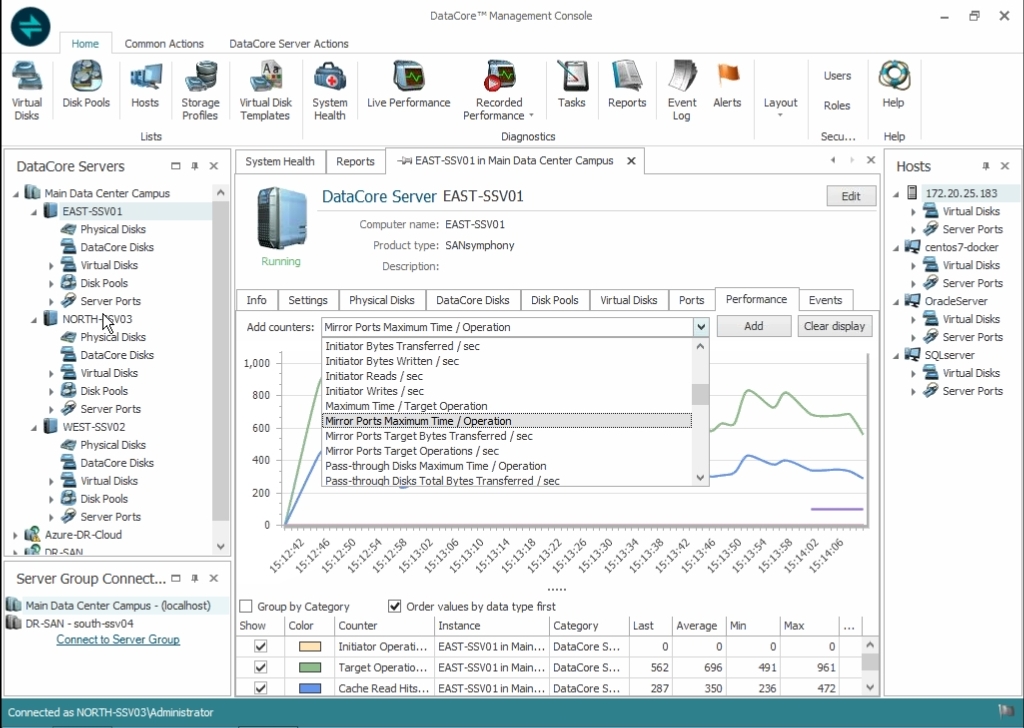Hide the Cache Read Hits counter row

261,688
